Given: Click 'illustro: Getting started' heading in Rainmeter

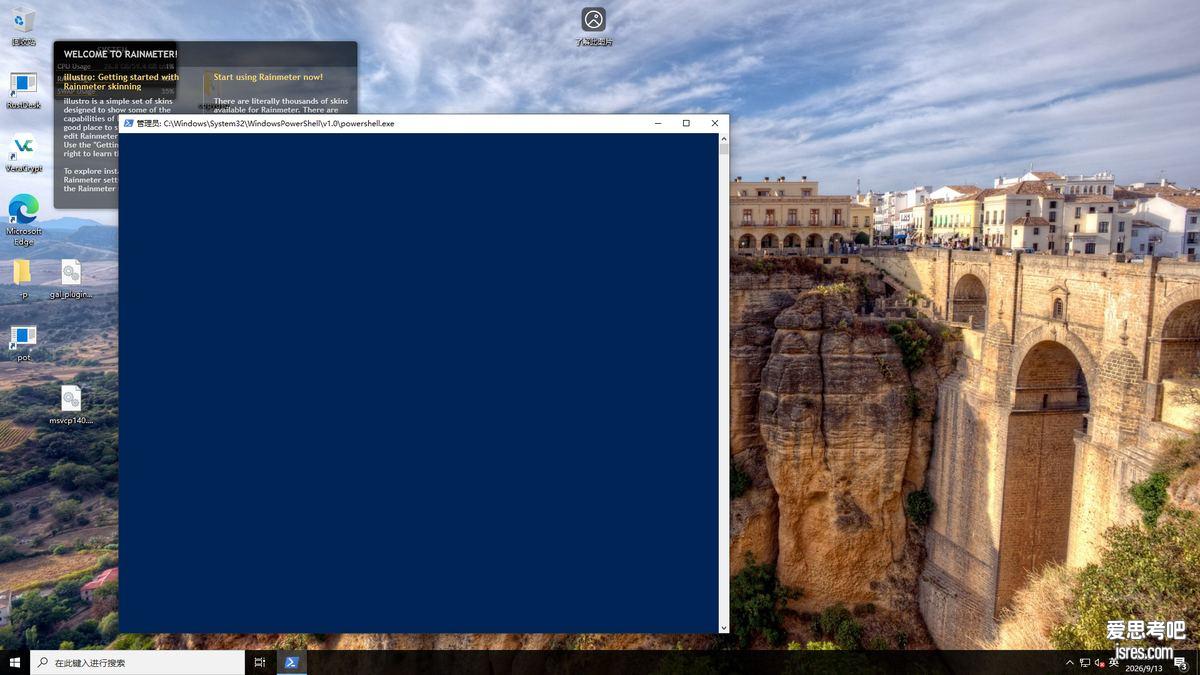Looking at the screenshot, I should coord(121,82).
